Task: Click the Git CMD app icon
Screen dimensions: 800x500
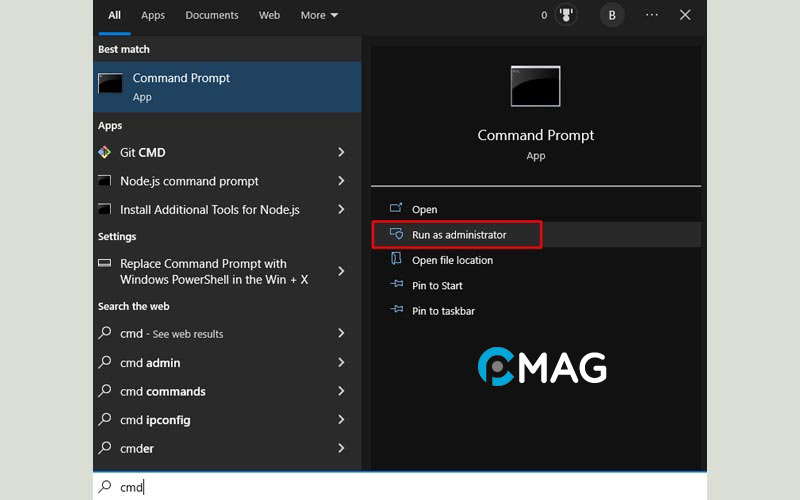Action: 104,153
